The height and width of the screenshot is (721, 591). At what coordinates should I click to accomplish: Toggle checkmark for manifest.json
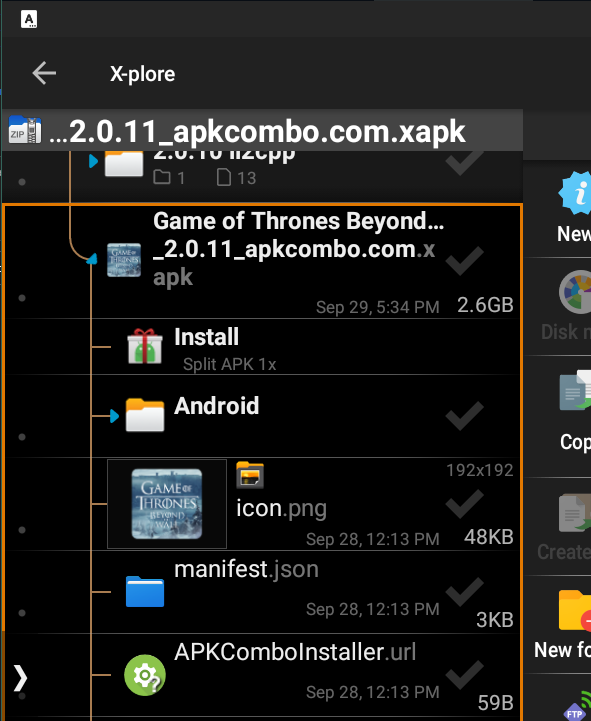[465, 592]
